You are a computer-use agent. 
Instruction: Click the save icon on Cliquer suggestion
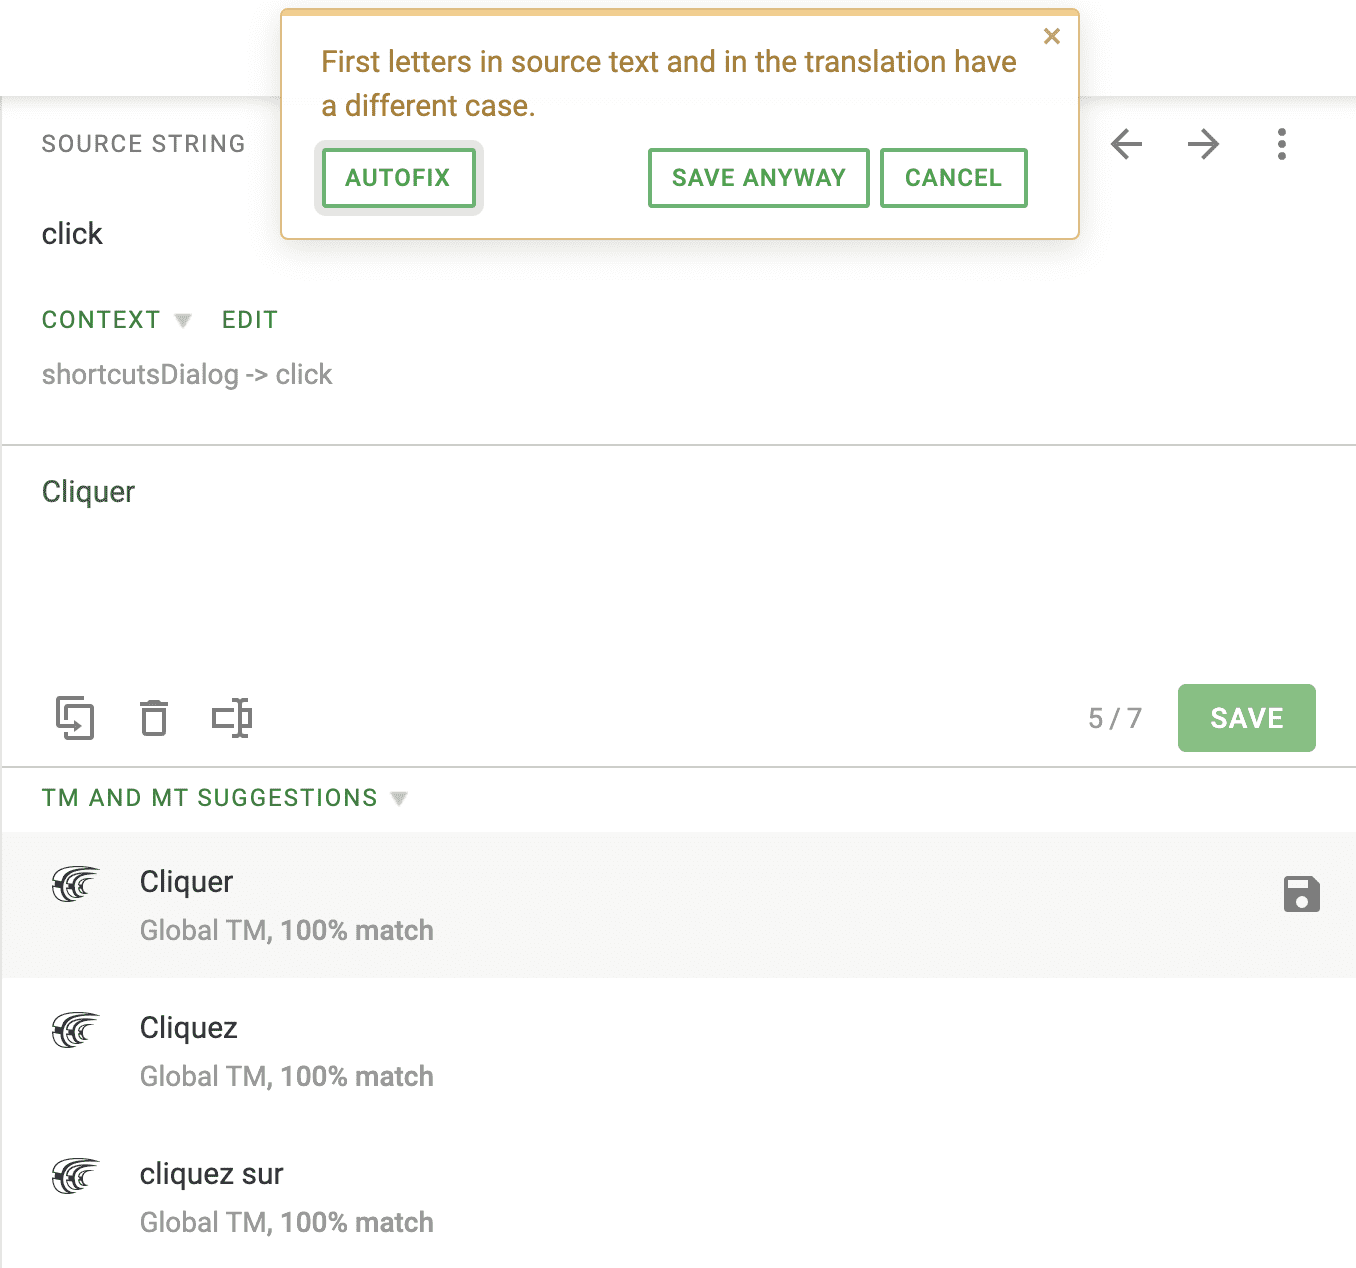pos(1301,894)
